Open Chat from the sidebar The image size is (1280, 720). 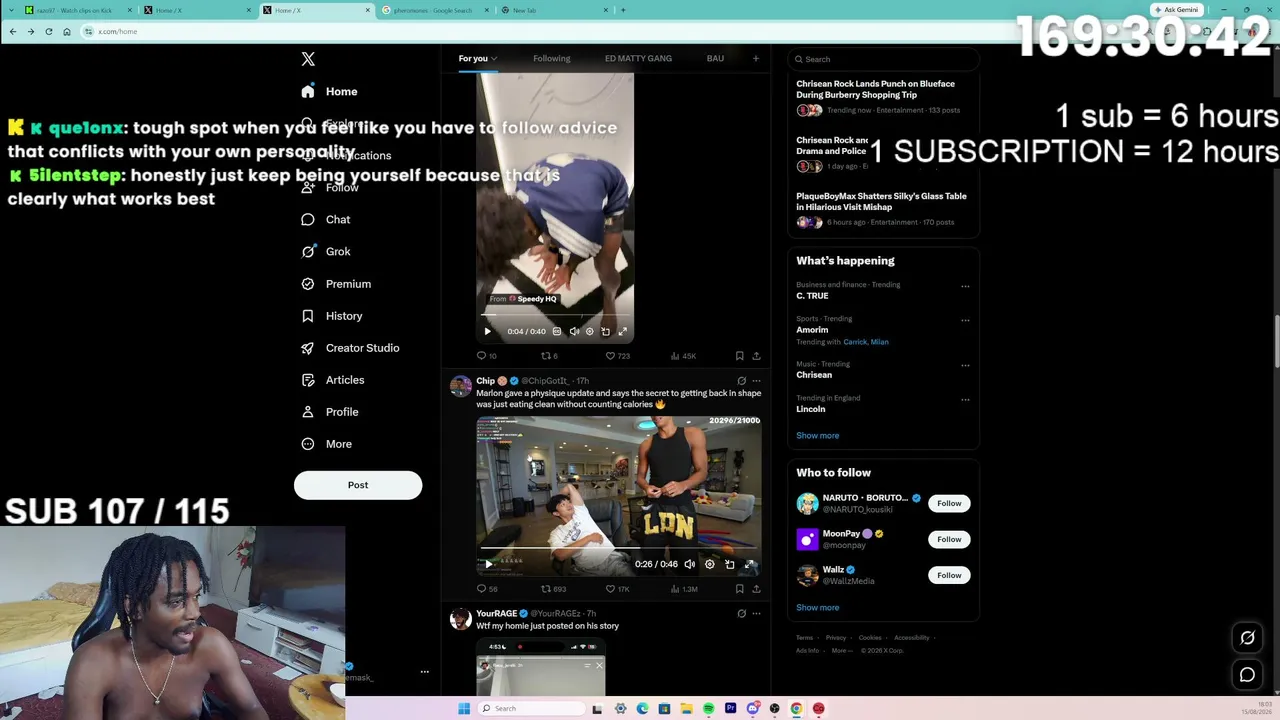click(x=326, y=219)
